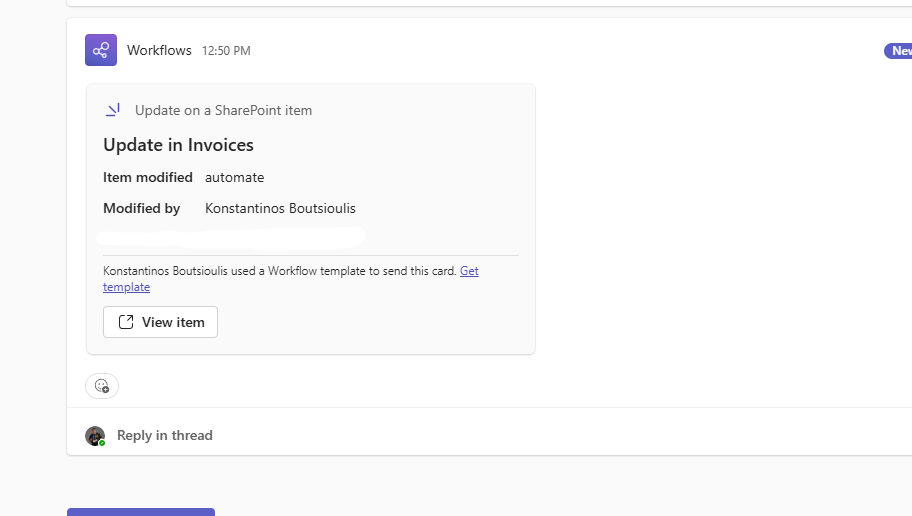Click the automate item value
The width and height of the screenshot is (912, 516).
coord(234,177)
